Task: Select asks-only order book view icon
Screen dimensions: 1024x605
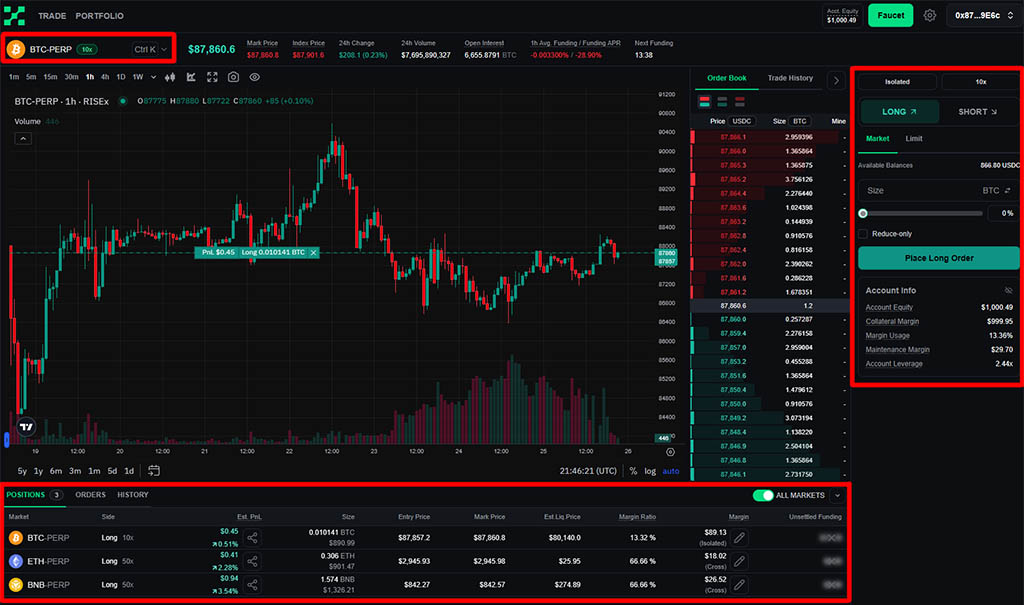Action: click(738, 101)
